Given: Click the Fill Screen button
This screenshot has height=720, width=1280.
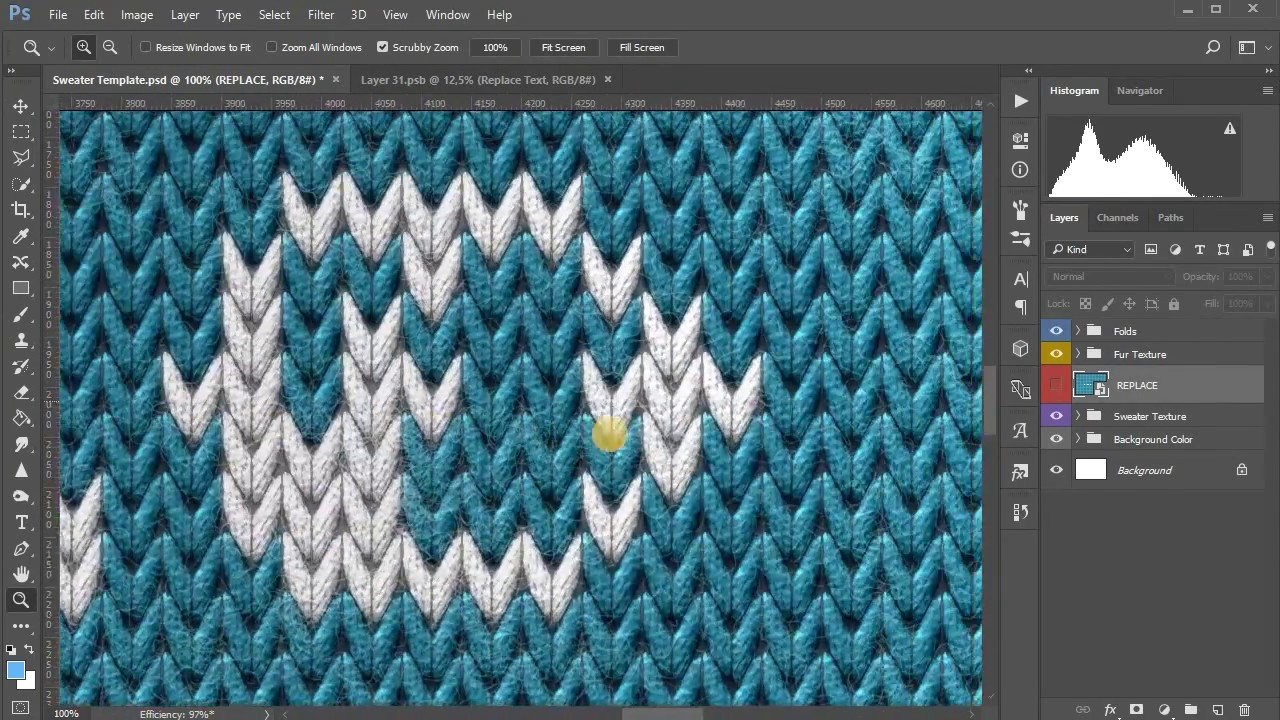Looking at the screenshot, I should point(641,47).
